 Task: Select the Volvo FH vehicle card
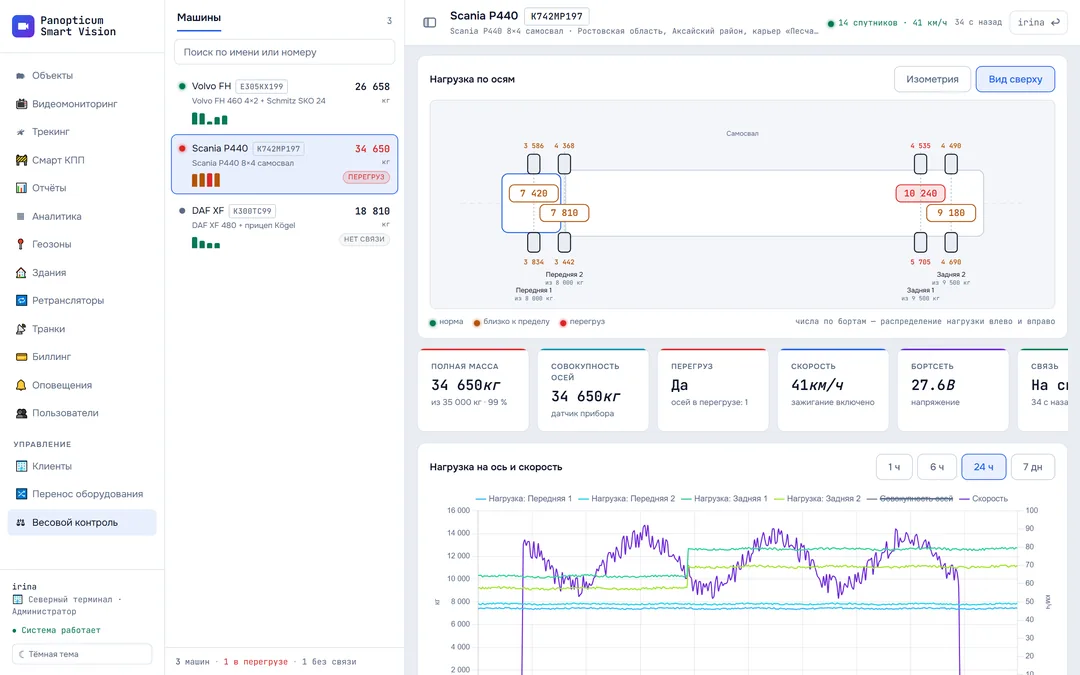[284, 101]
